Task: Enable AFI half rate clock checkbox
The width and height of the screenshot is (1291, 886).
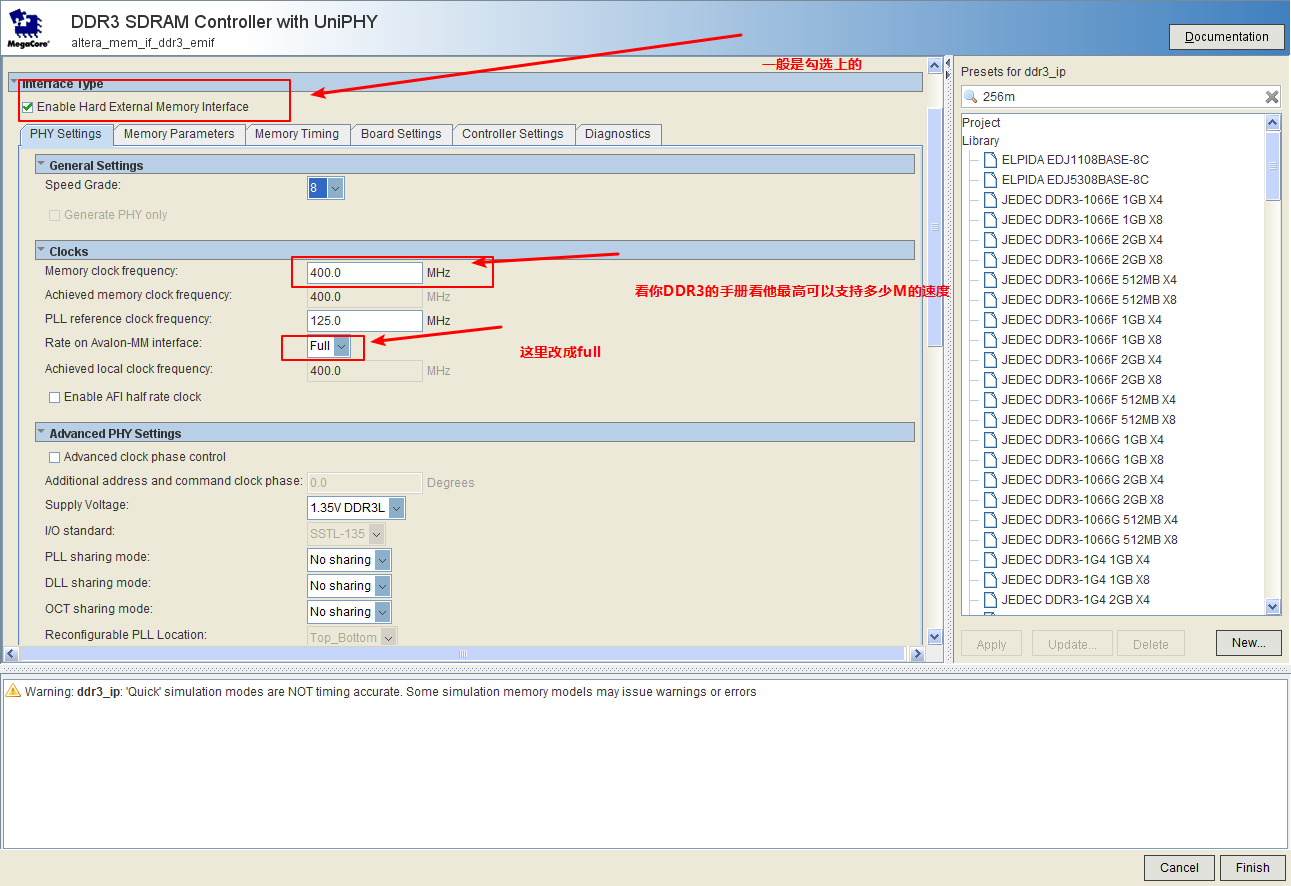Action: [x=55, y=397]
